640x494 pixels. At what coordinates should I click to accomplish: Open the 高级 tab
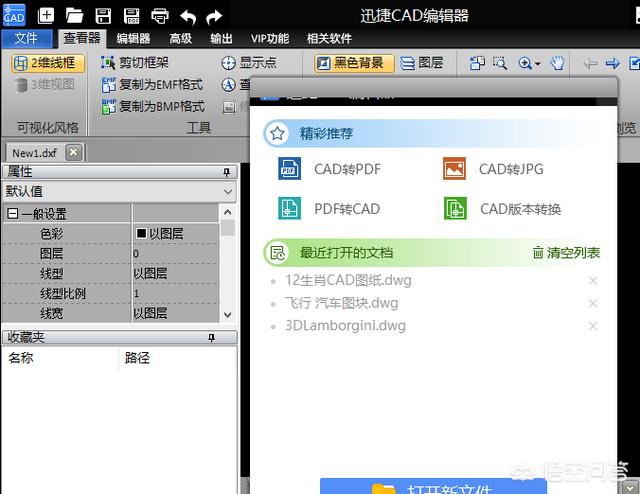pos(180,38)
